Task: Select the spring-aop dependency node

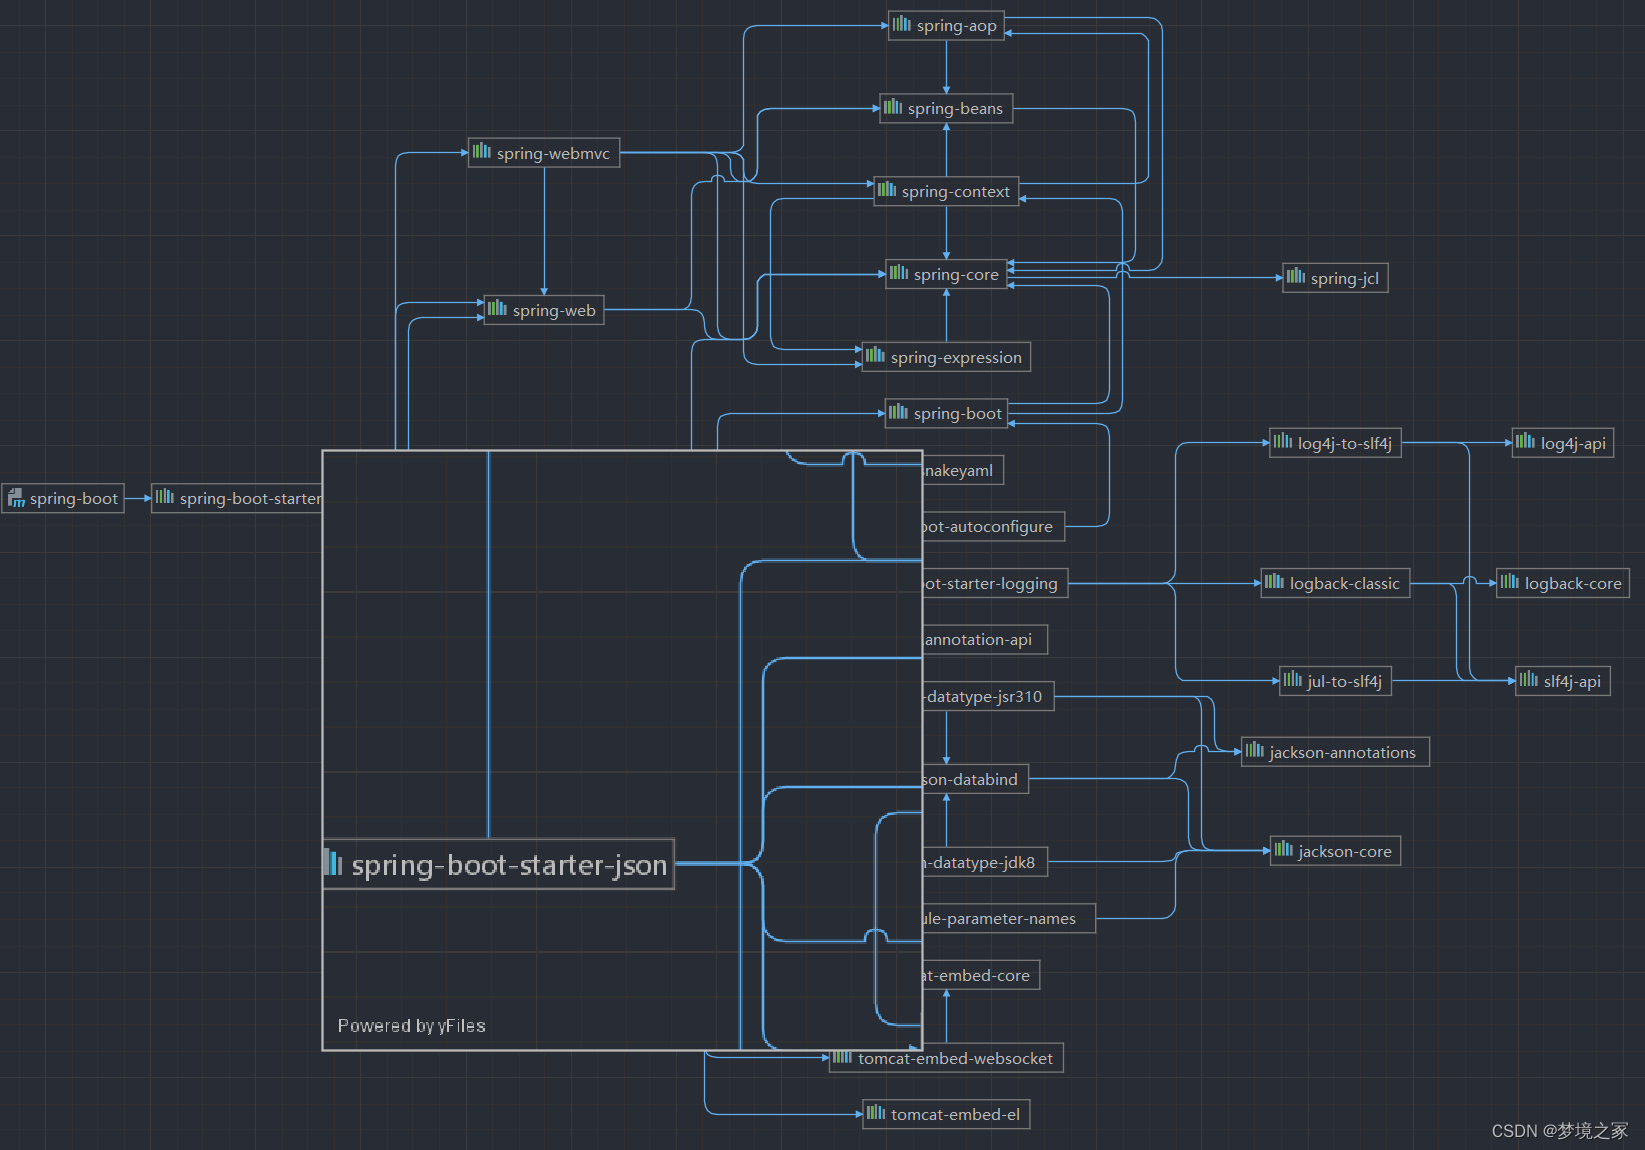Action: (946, 25)
